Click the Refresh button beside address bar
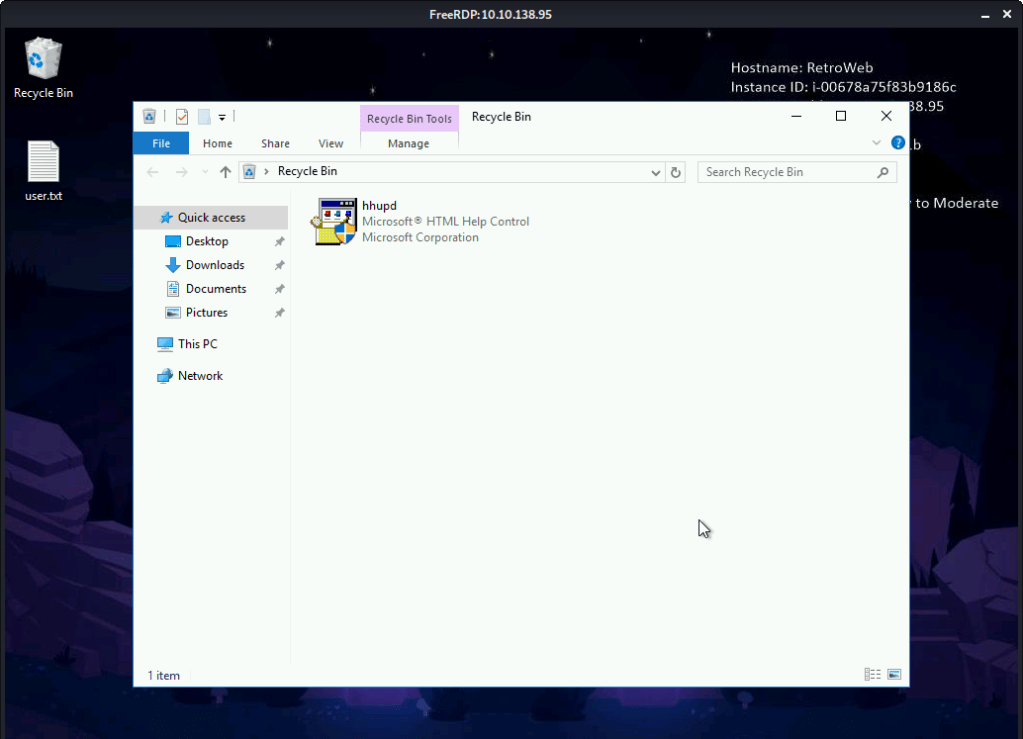 tap(676, 172)
